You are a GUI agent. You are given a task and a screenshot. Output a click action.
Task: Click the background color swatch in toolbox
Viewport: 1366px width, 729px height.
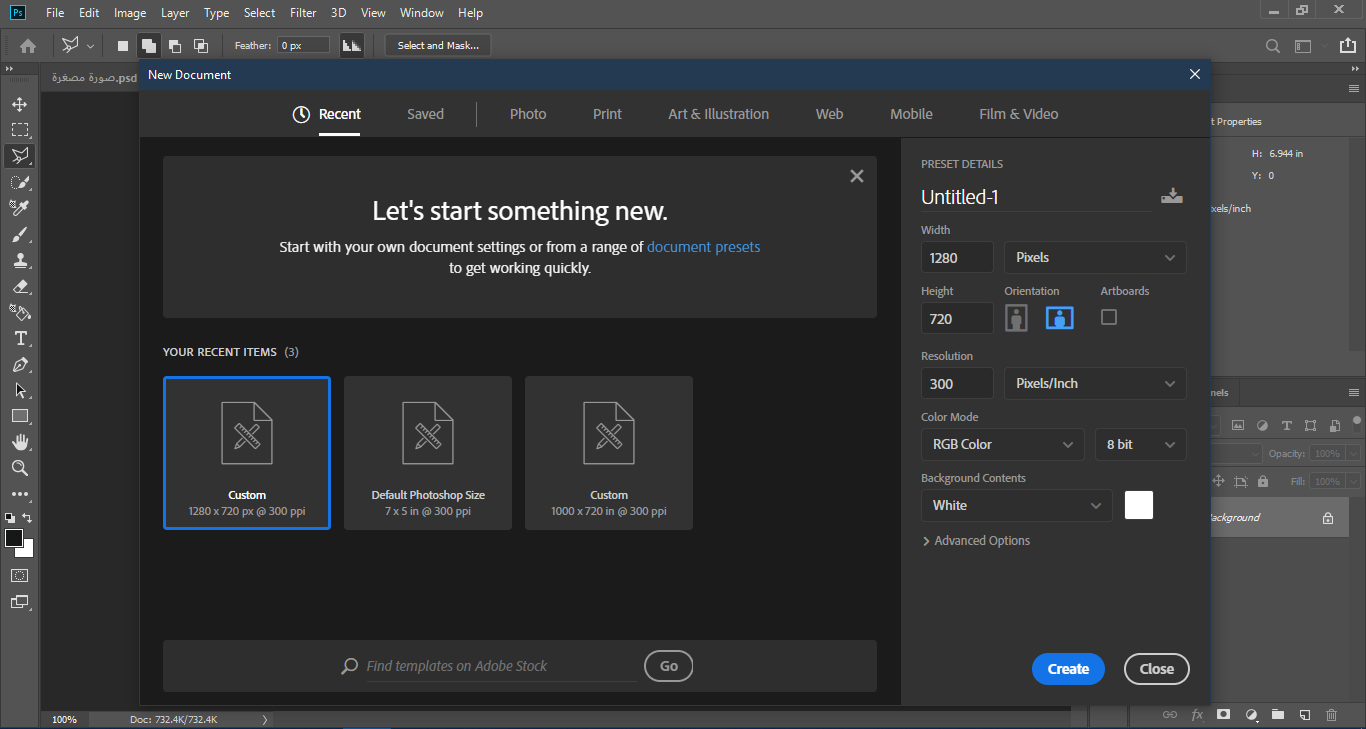[27, 550]
